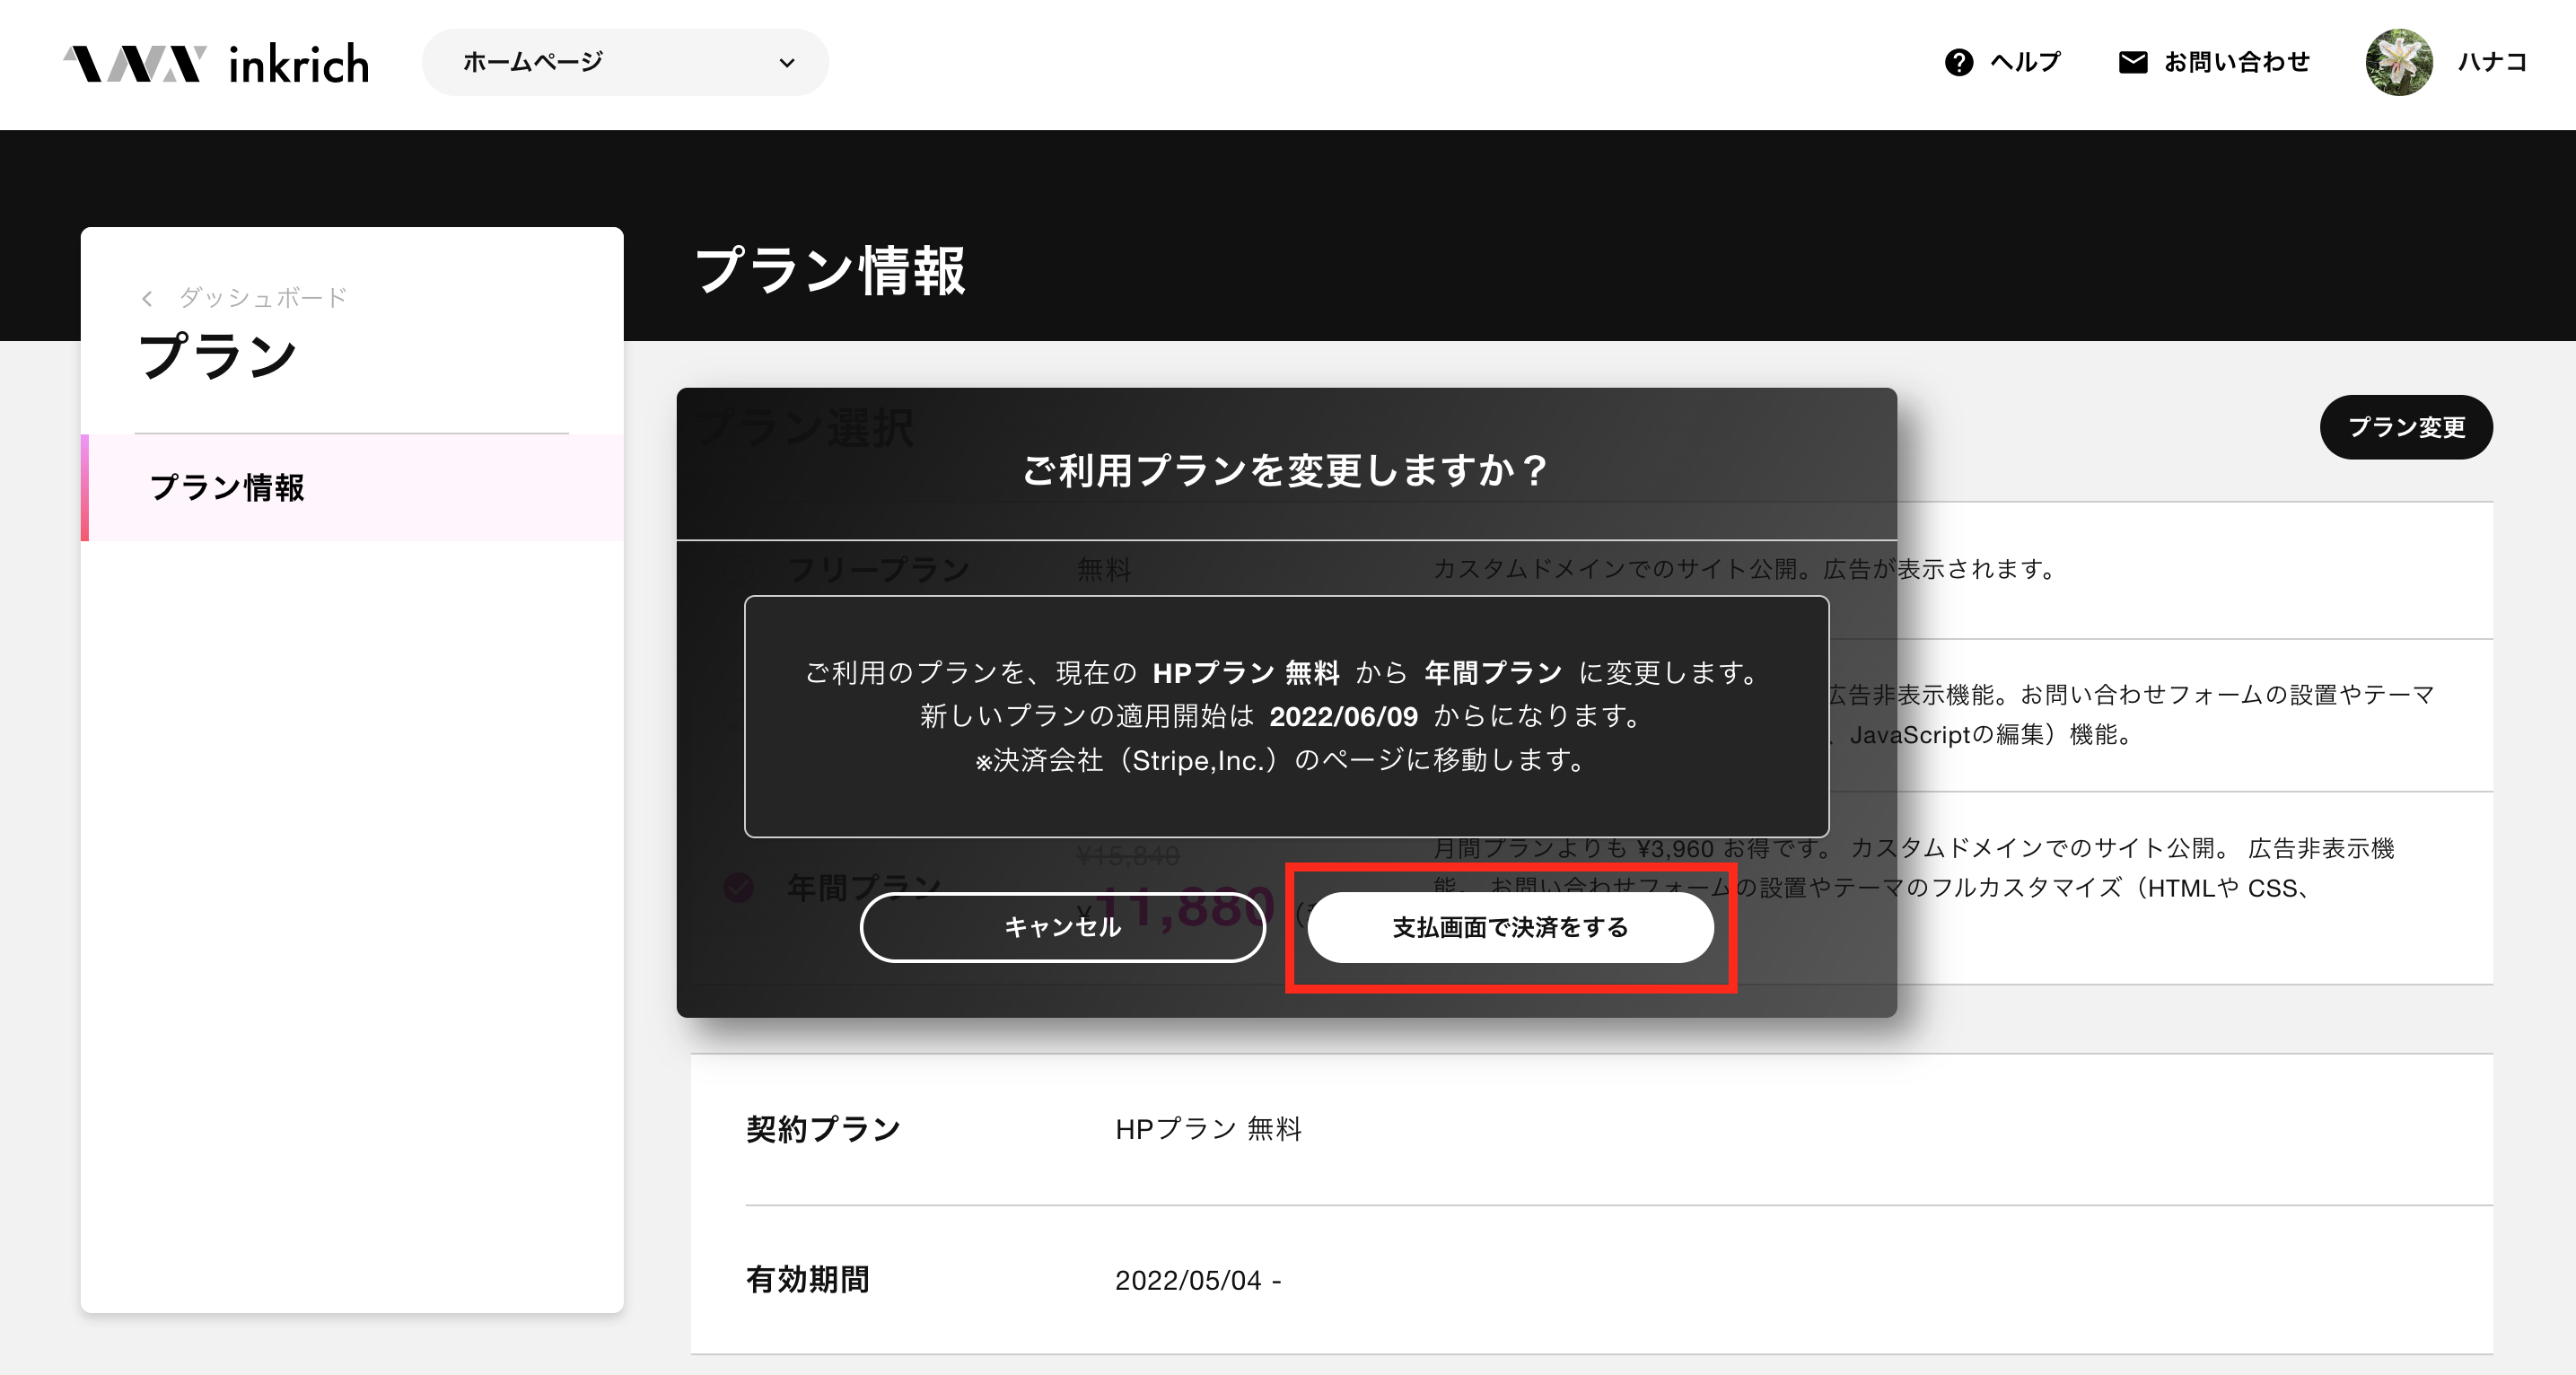Click the 契約プラン label
This screenshot has height=1375, width=2576.
pos(823,1128)
